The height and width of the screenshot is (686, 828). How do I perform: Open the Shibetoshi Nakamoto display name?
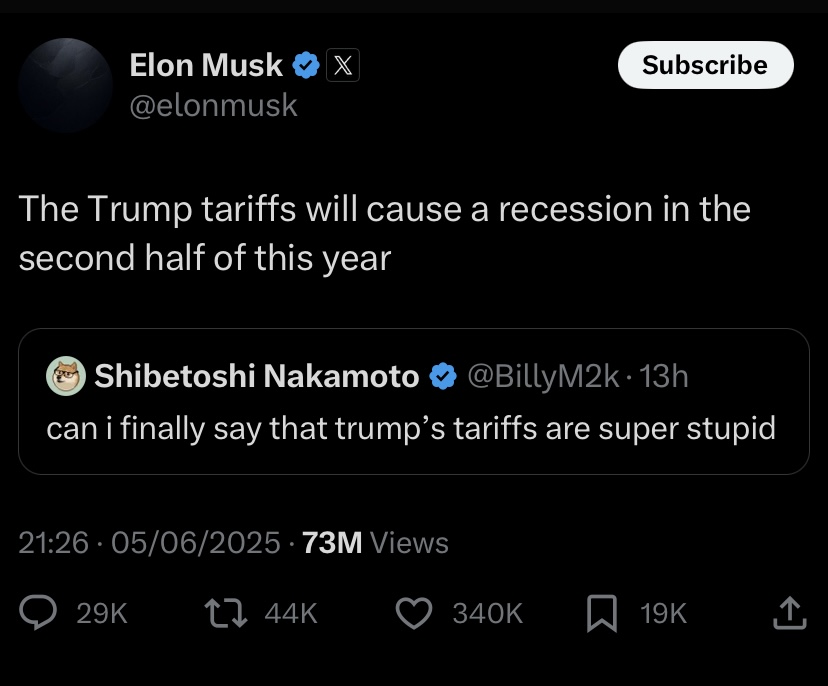click(x=256, y=376)
